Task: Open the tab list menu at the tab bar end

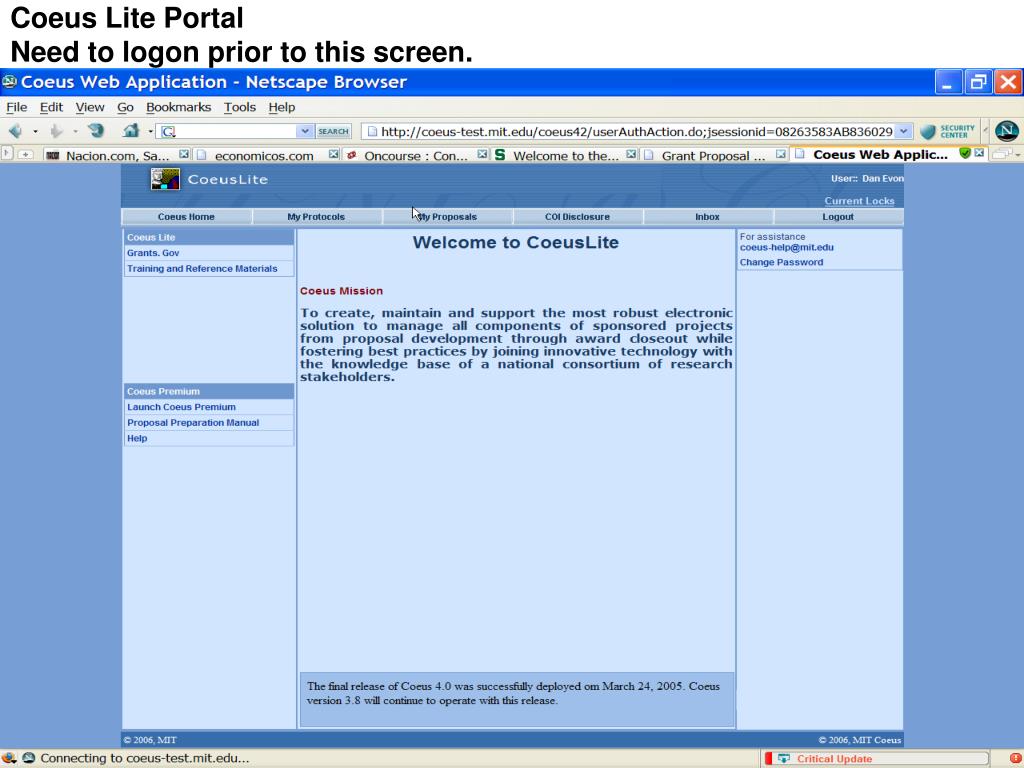Action: (x=1006, y=154)
